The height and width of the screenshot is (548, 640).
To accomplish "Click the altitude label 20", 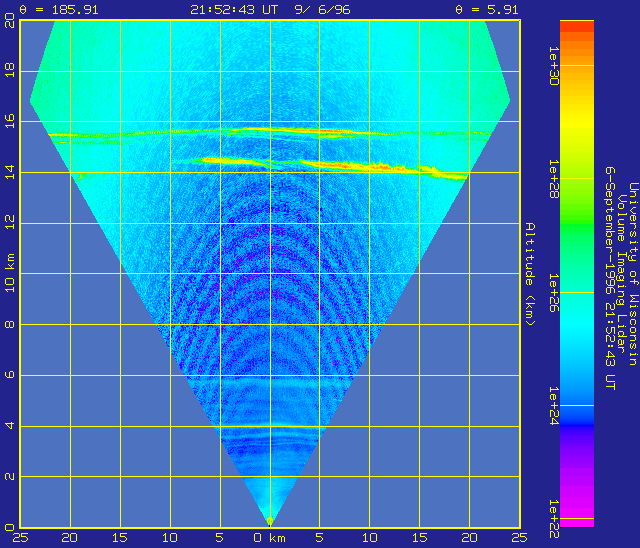I will tap(10, 20).
